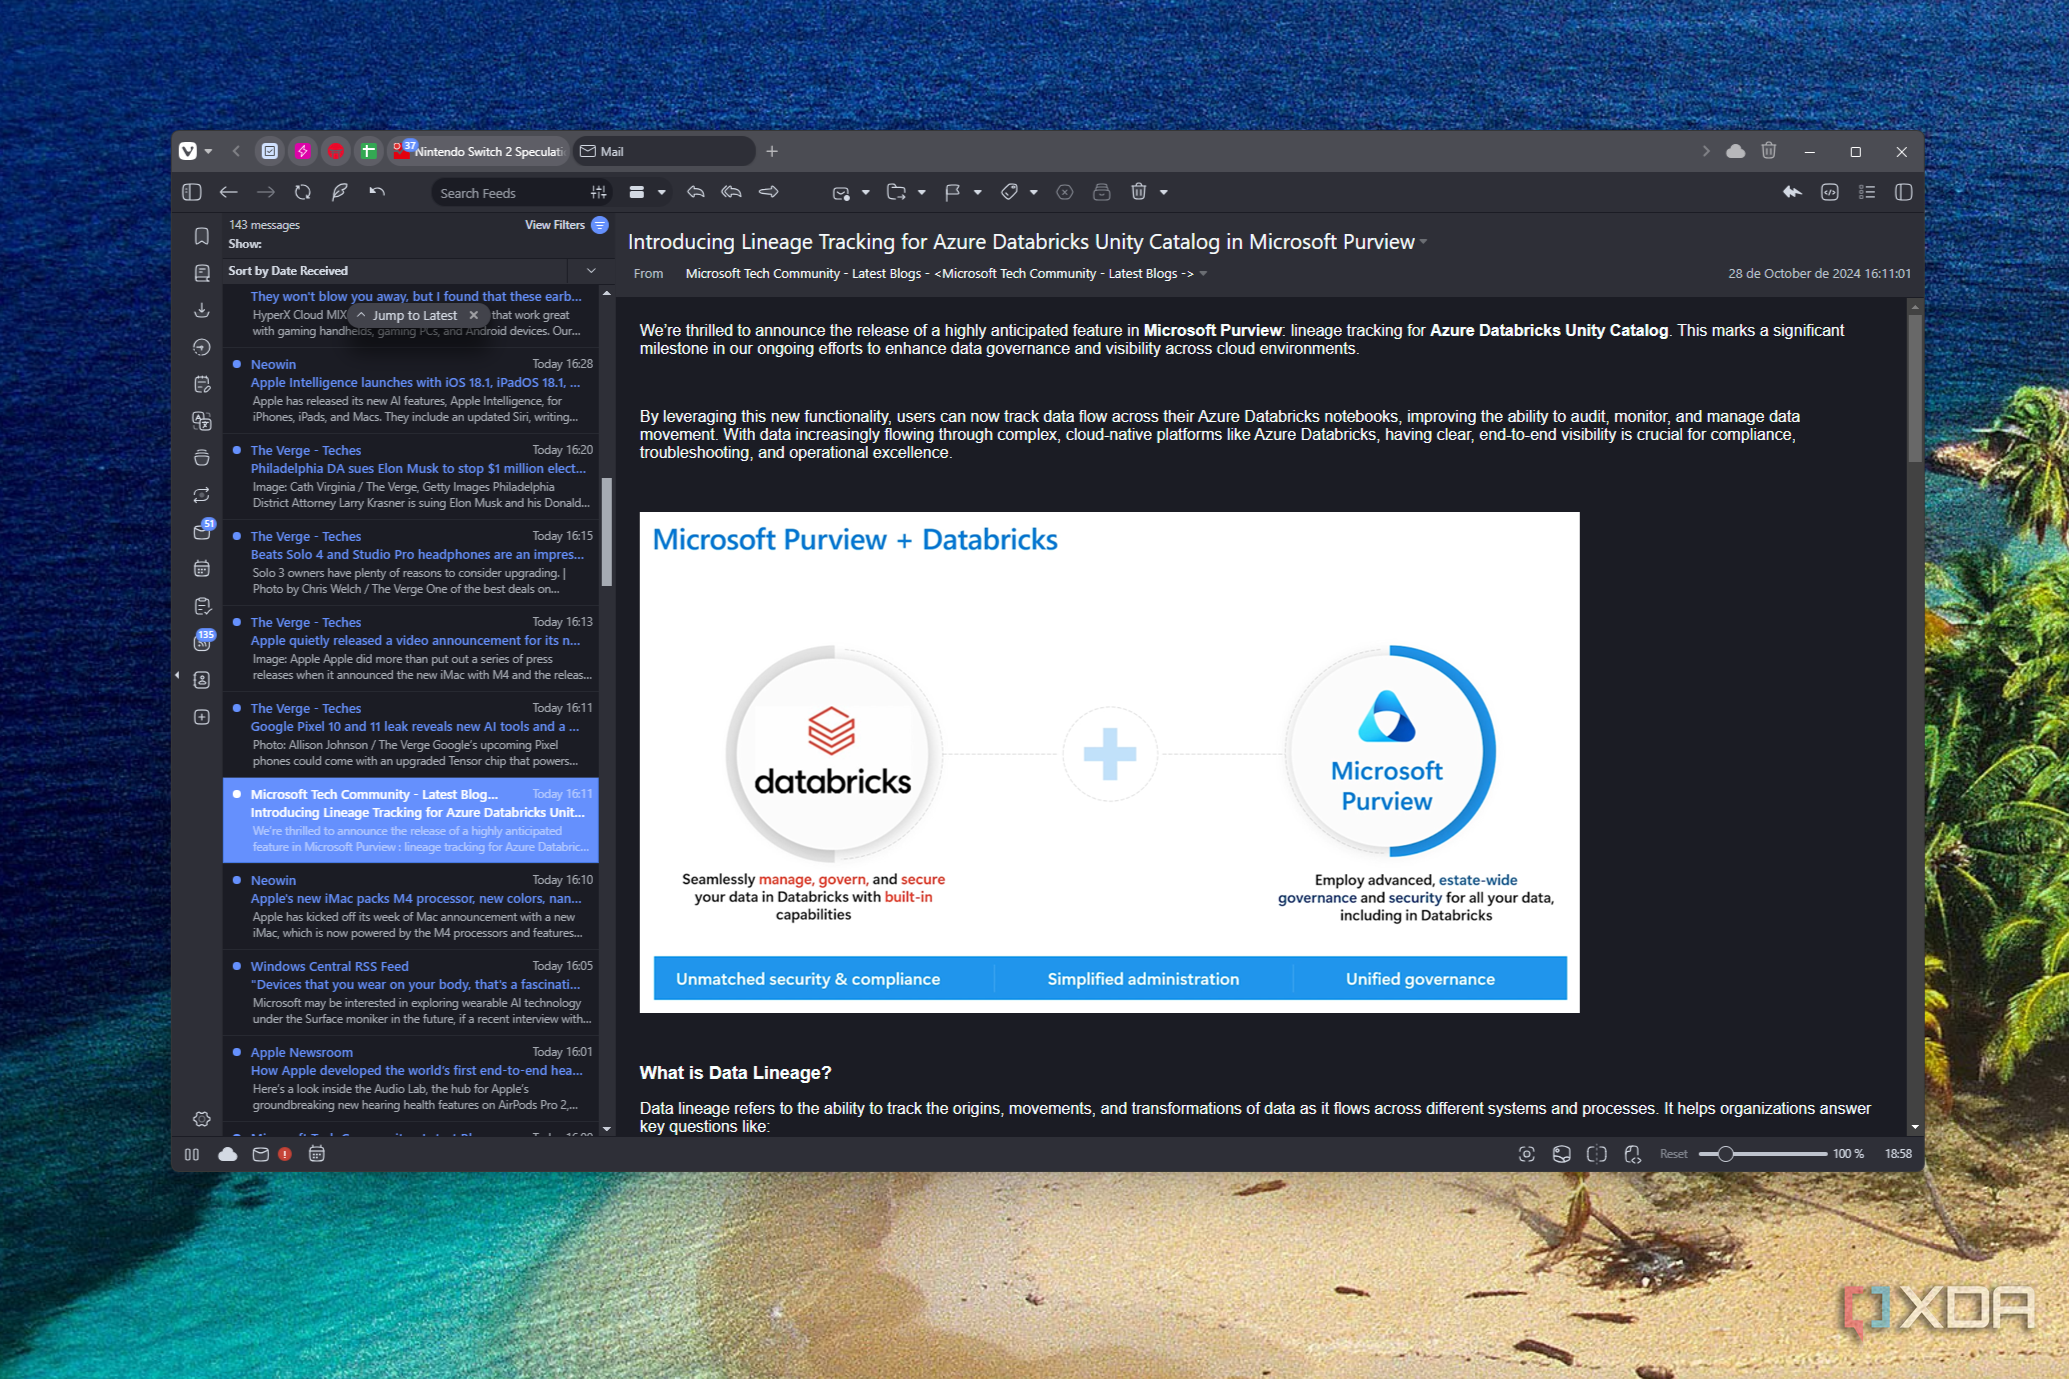Delete the selected message with the toolbar trash
Viewport: 2069px width, 1379px height.
1138,192
